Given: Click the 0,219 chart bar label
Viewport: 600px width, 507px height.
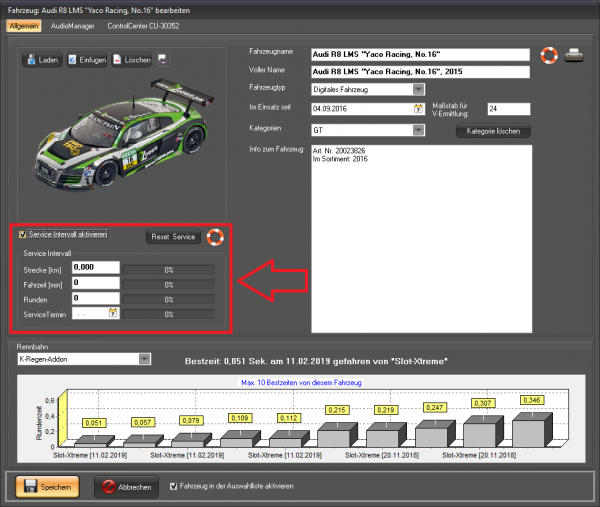Looking at the screenshot, I should [386, 410].
